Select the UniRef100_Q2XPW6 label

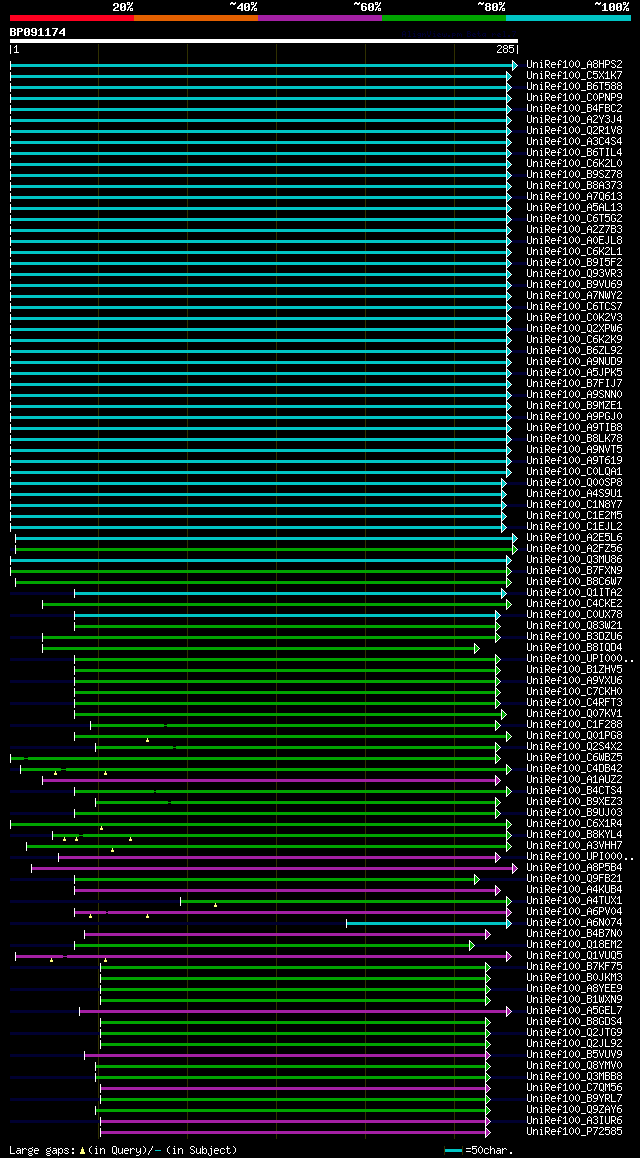tap(574, 329)
